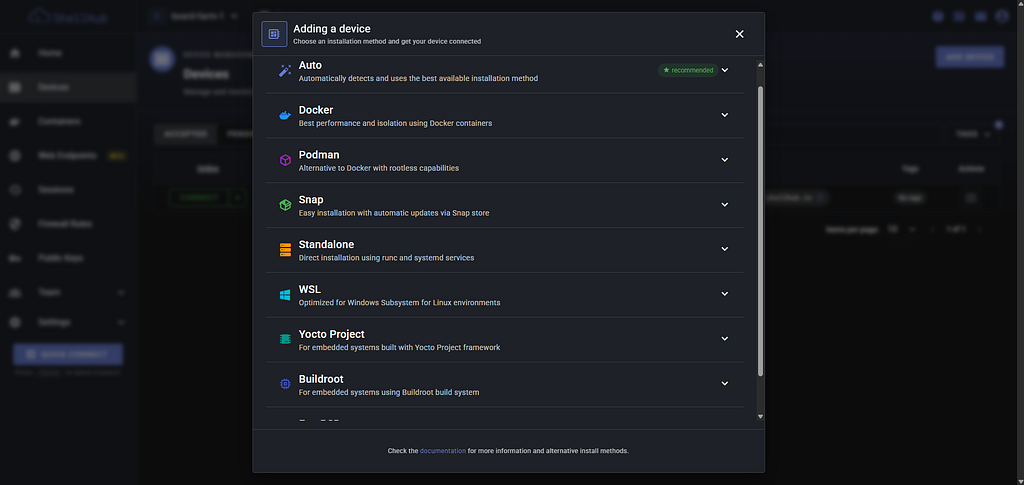Open Sessions in the background sidebar

pyautogui.click(x=68, y=189)
